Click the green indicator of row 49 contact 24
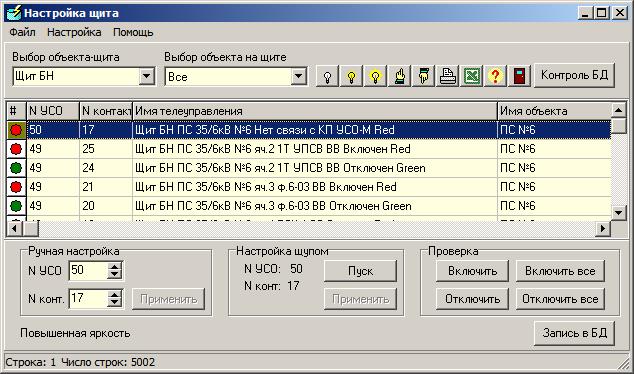634x374 pixels. [x=16, y=168]
